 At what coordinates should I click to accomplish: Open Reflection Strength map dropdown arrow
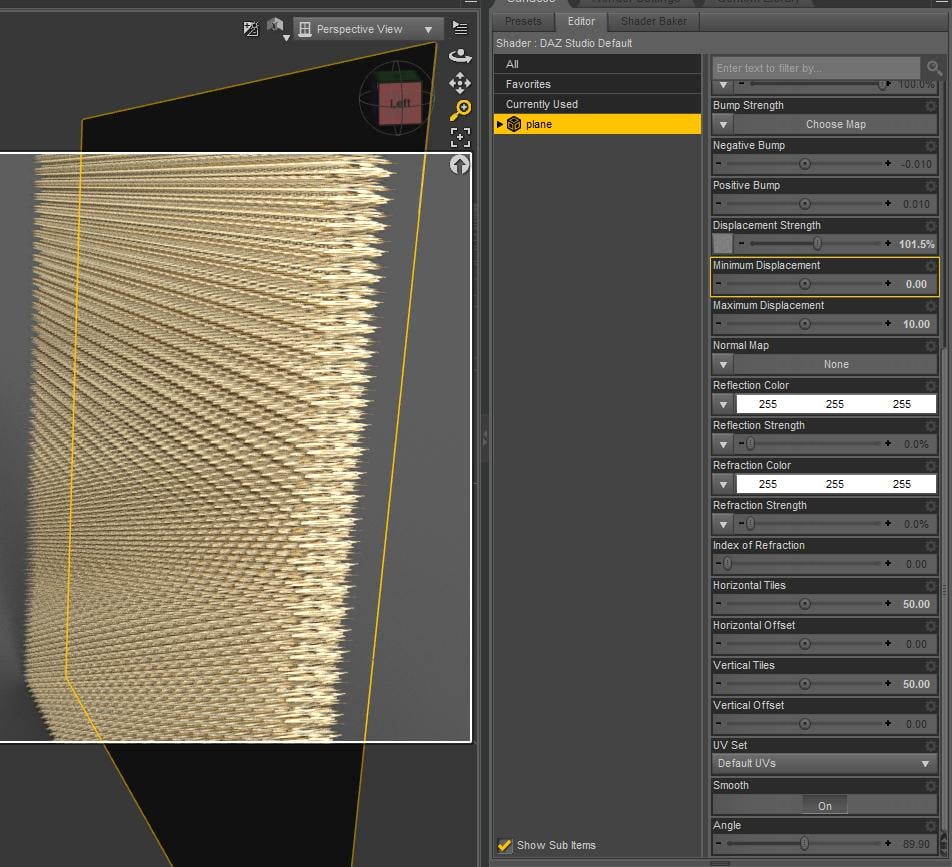point(723,444)
